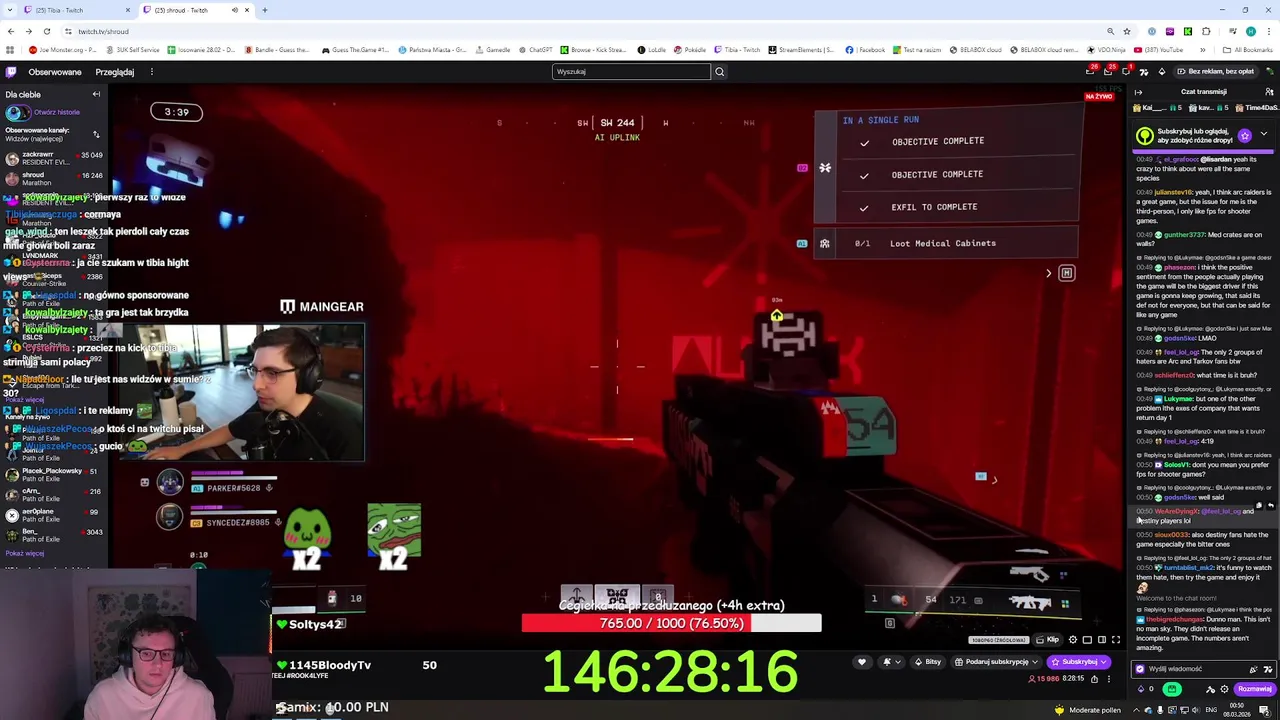Open Windows notification center icon
Viewport: 1280px width, 720px height.
point(1264,711)
